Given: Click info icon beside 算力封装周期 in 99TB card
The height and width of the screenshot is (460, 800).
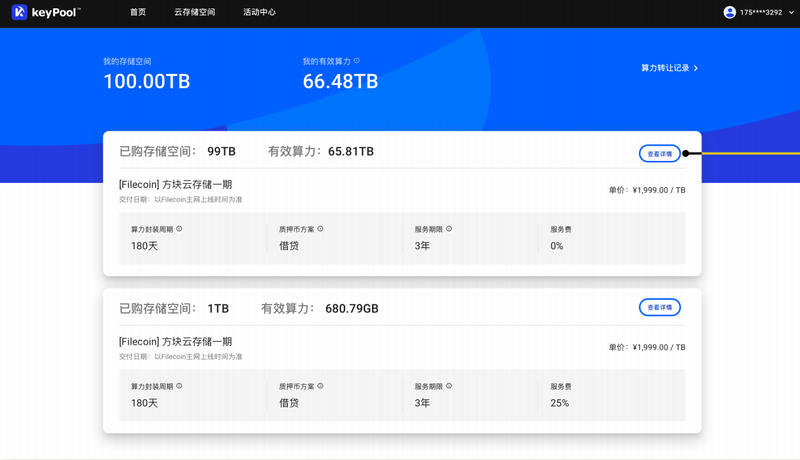Looking at the screenshot, I should (x=179, y=229).
